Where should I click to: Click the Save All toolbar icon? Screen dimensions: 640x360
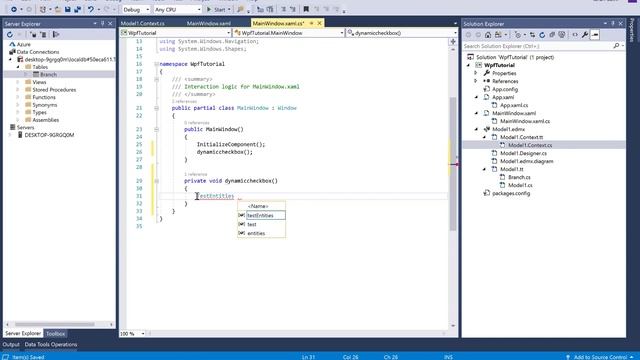pyautogui.click(x=77, y=9)
